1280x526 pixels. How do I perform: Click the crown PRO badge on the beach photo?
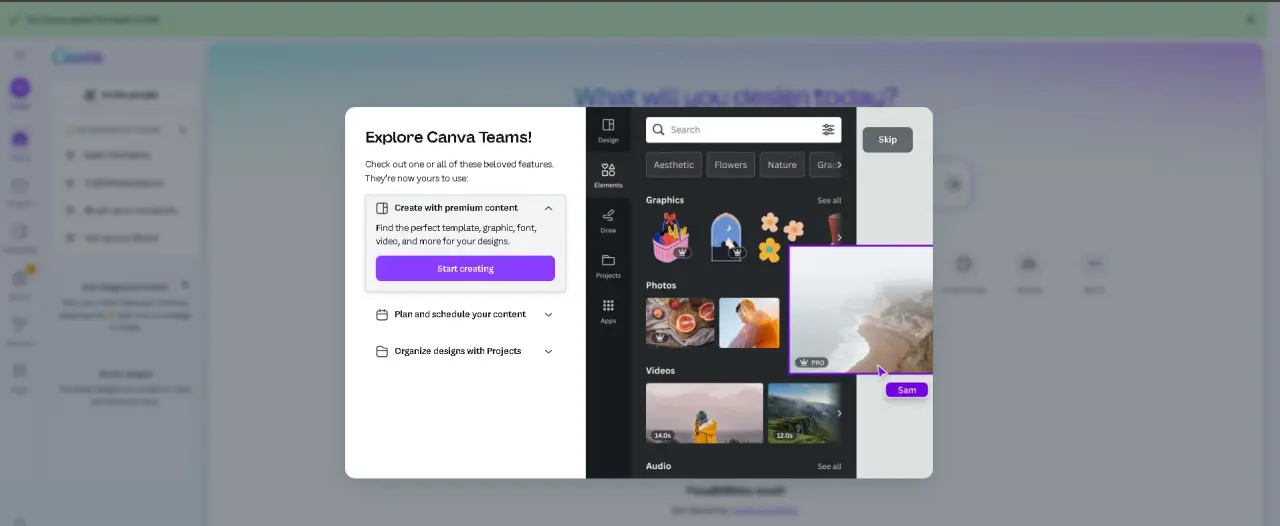pos(811,362)
